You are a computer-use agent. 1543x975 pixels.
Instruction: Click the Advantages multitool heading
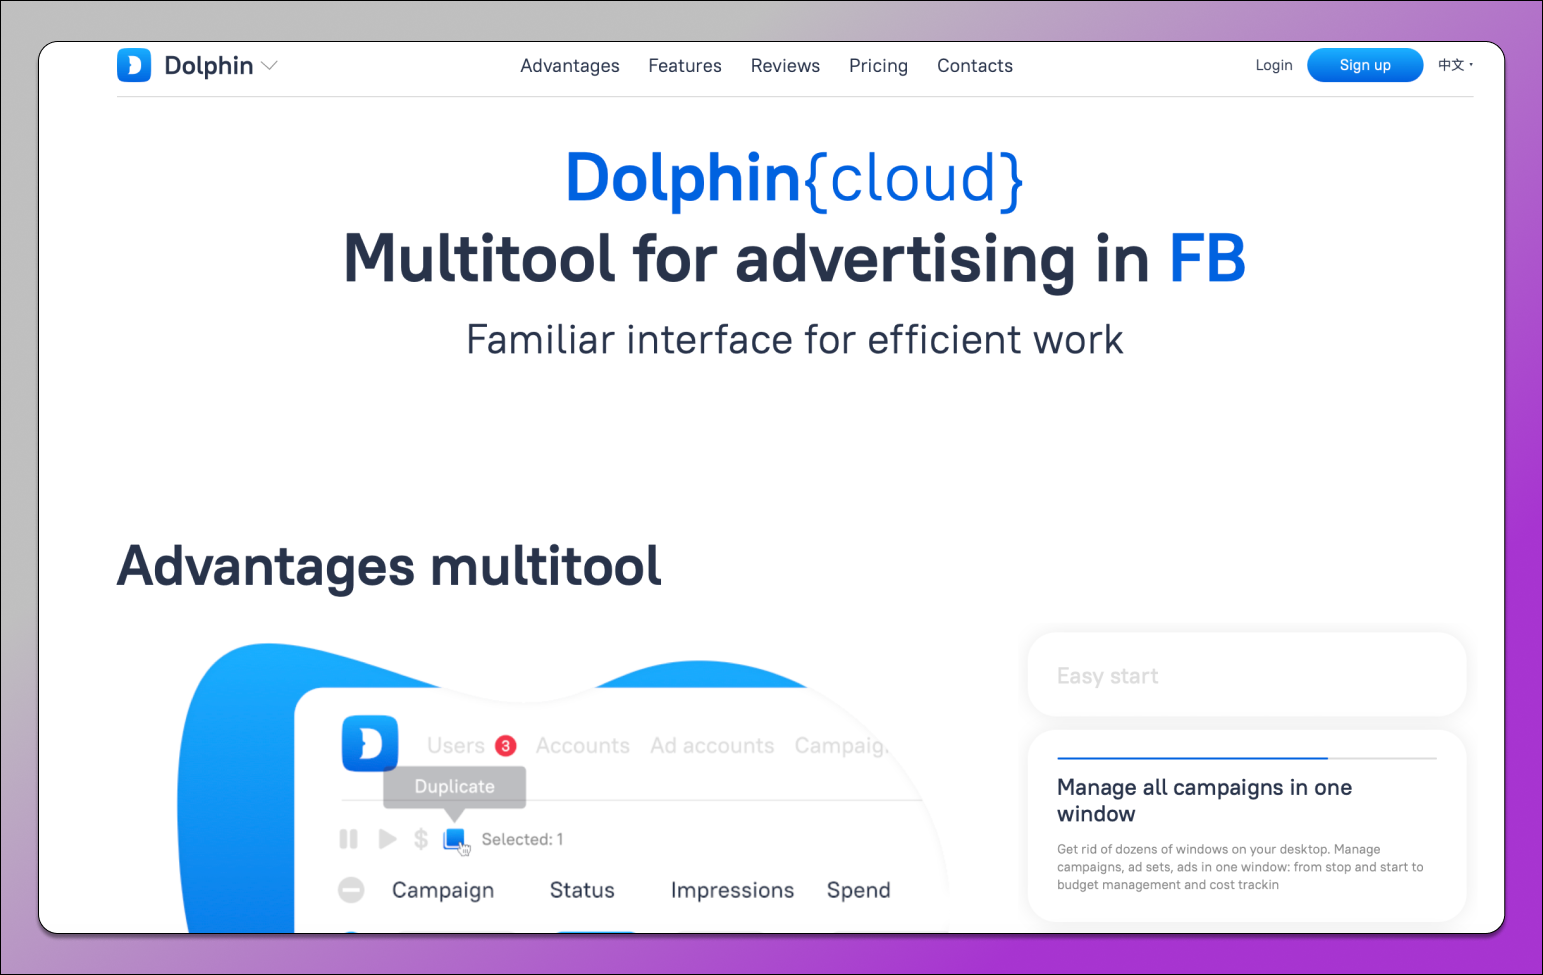(x=389, y=566)
